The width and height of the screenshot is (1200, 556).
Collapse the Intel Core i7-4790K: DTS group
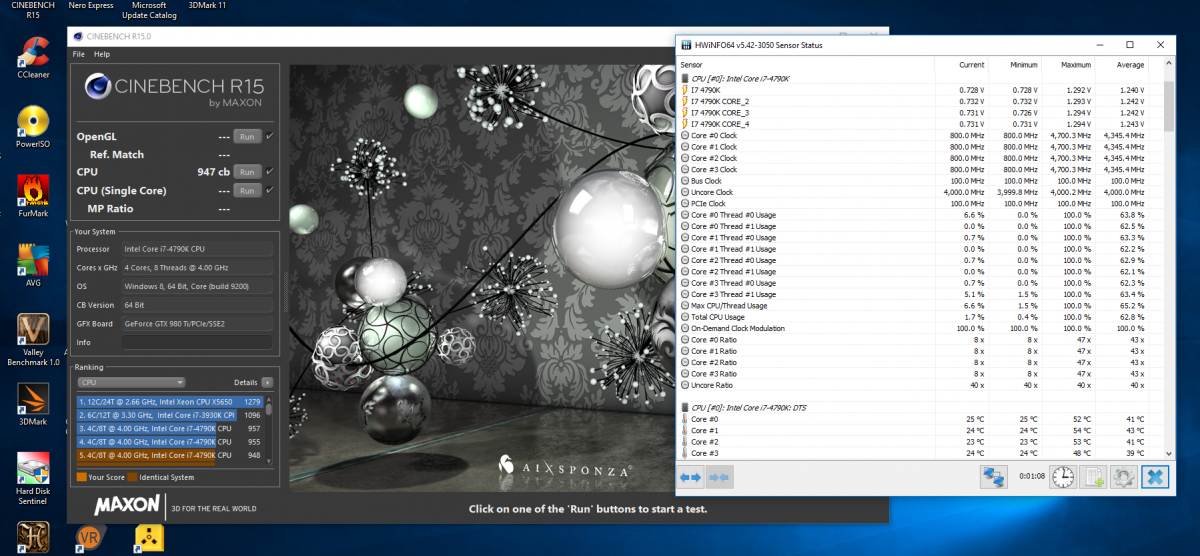(x=684, y=408)
